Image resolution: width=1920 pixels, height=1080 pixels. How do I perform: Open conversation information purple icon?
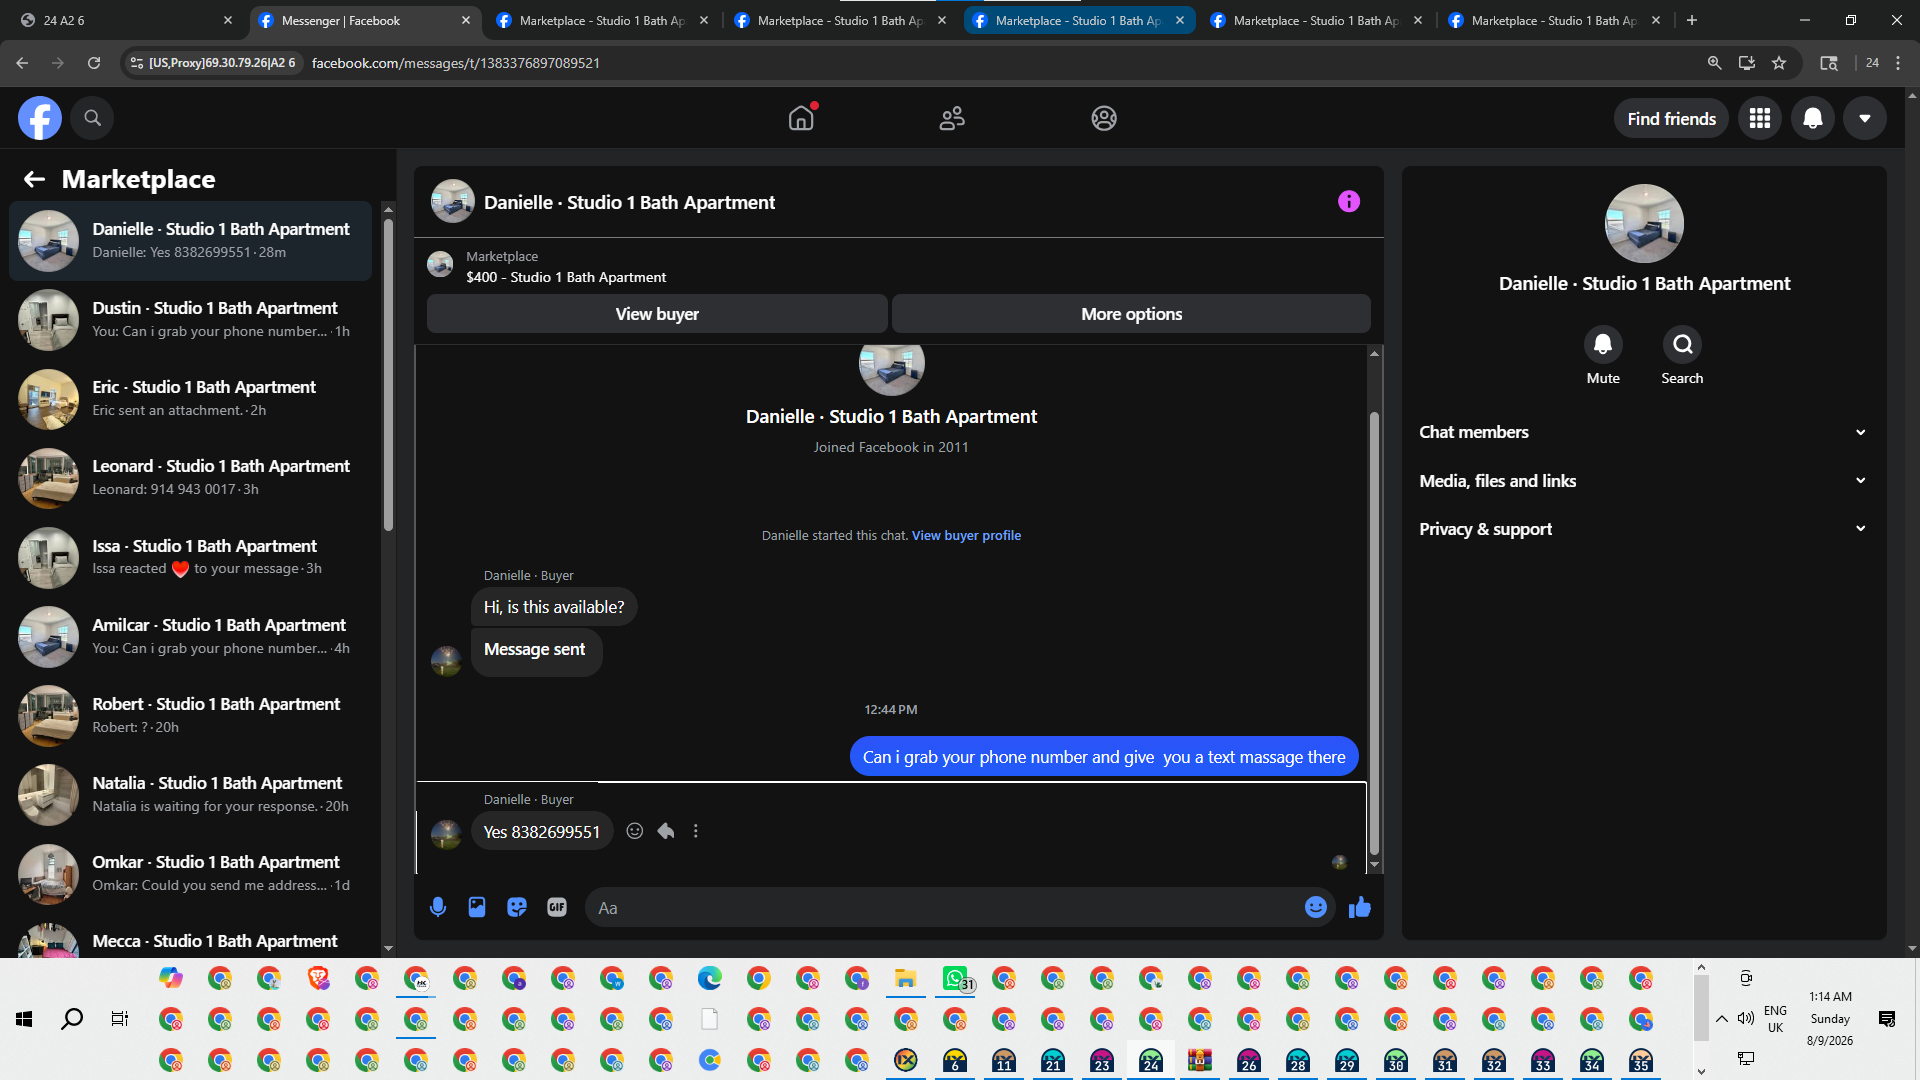point(1349,202)
